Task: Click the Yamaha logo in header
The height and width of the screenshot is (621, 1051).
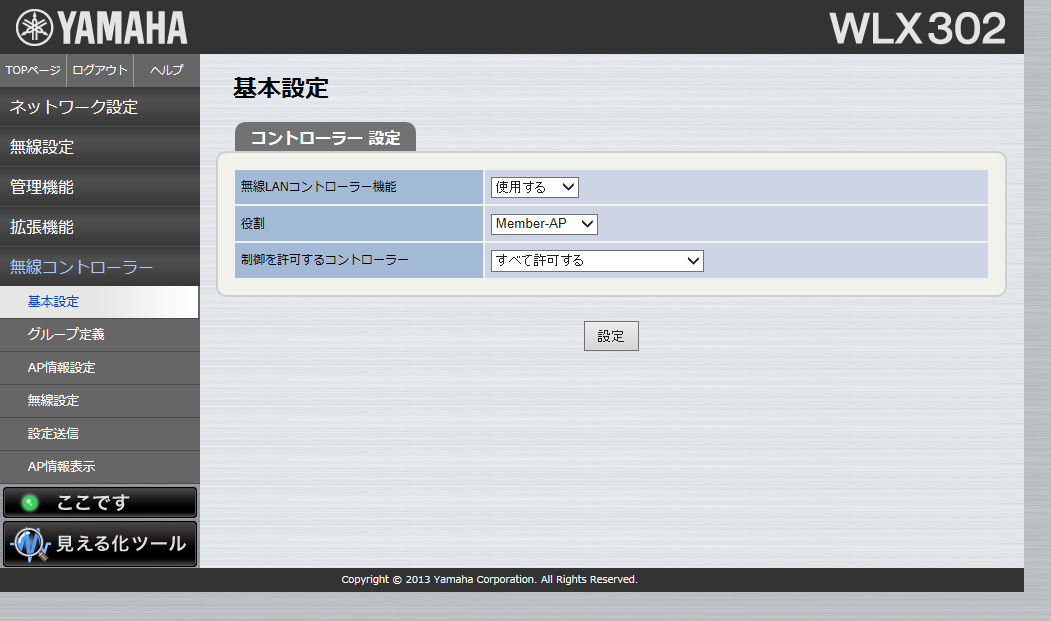Action: [x=101, y=27]
